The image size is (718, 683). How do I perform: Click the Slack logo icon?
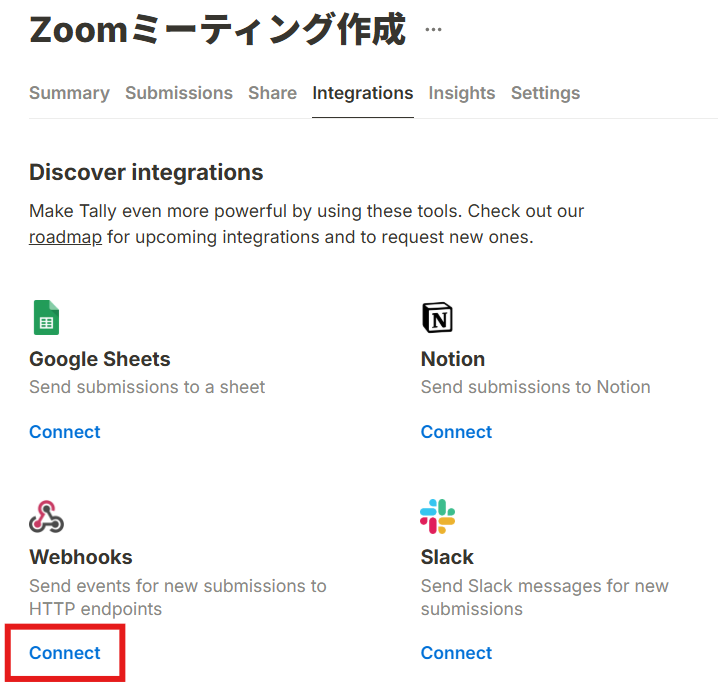437,516
